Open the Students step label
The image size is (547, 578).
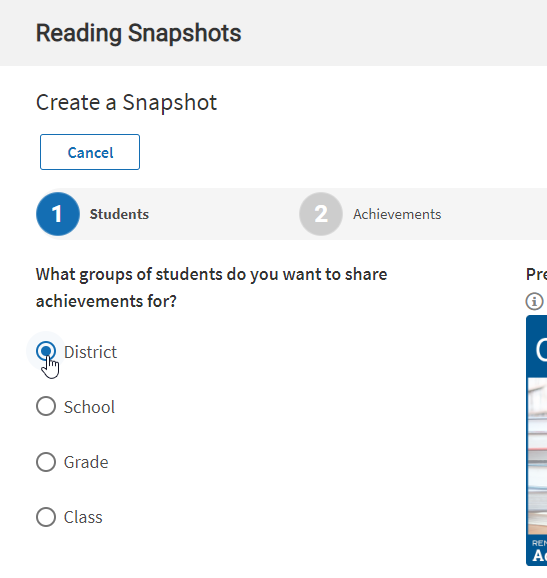pyautogui.click(x=119, y=214)
